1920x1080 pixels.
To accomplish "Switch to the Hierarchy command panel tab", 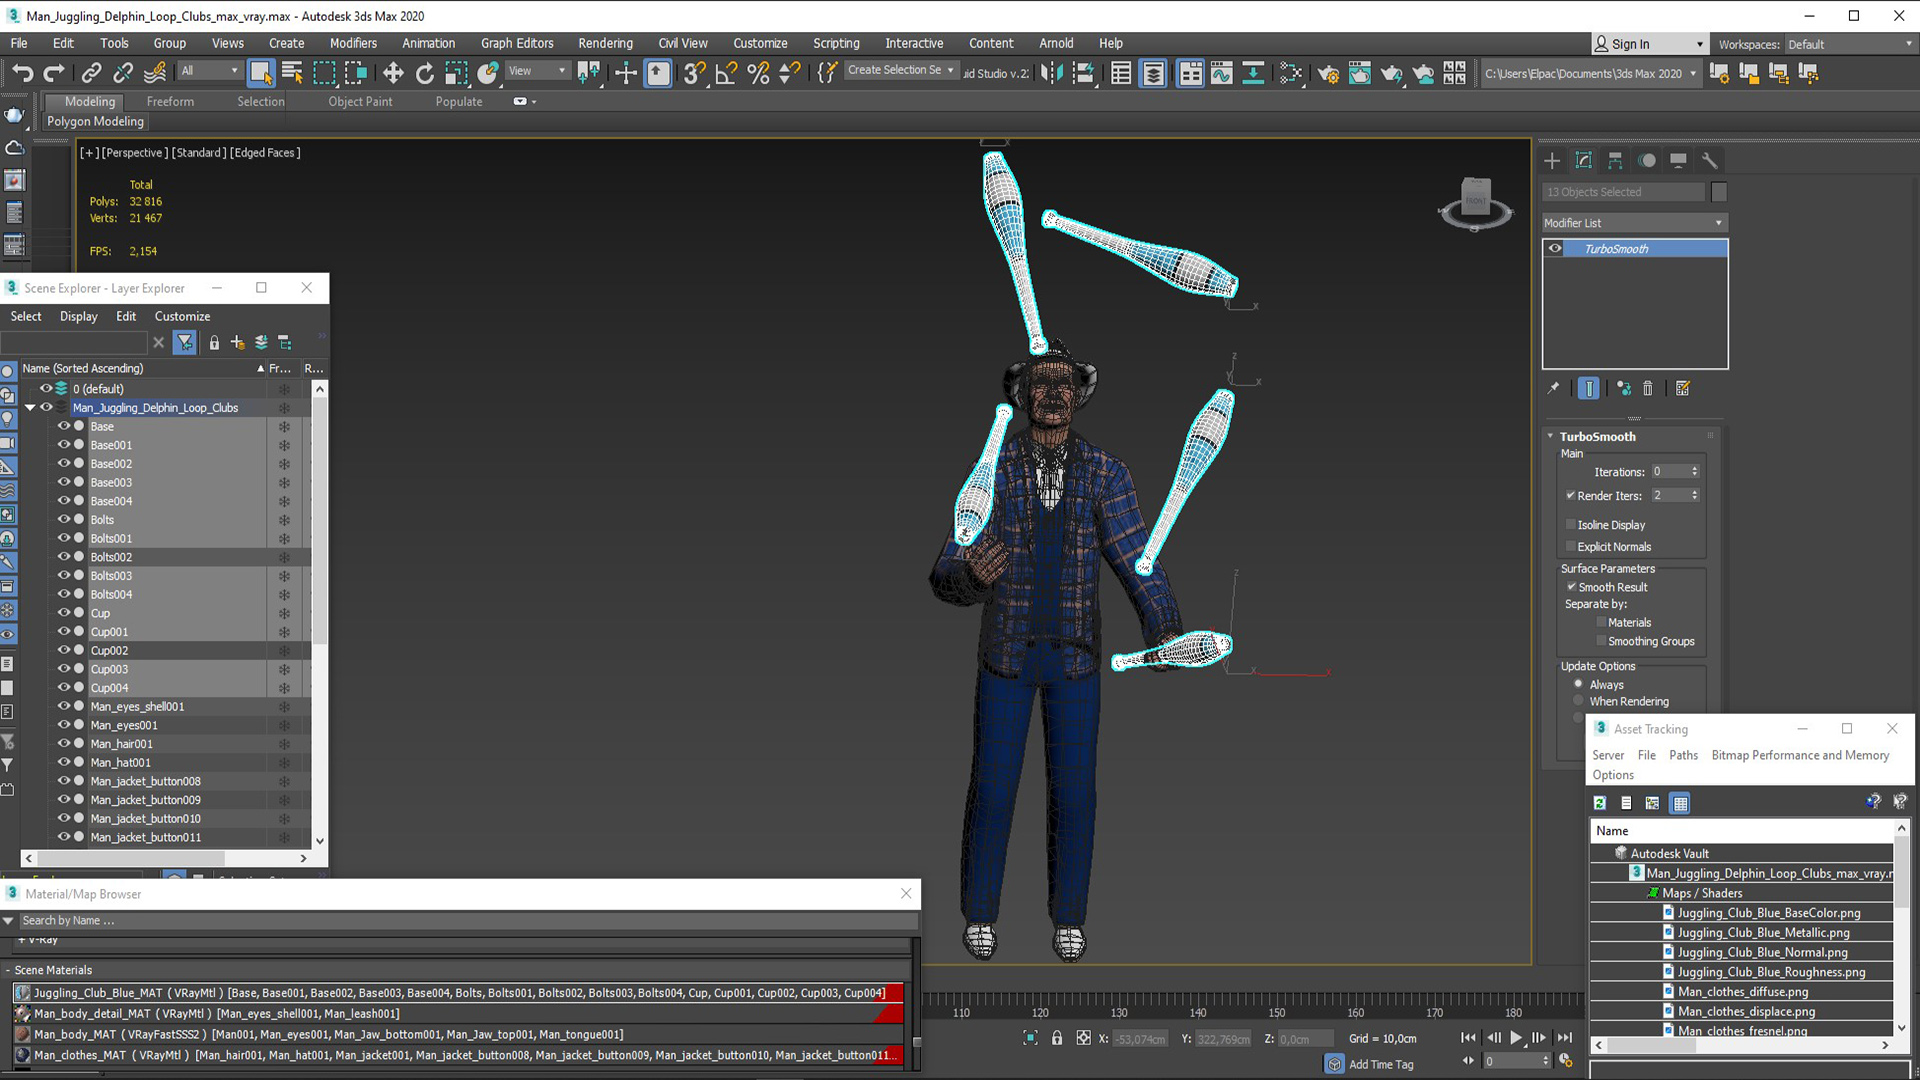I will 1615,160.
